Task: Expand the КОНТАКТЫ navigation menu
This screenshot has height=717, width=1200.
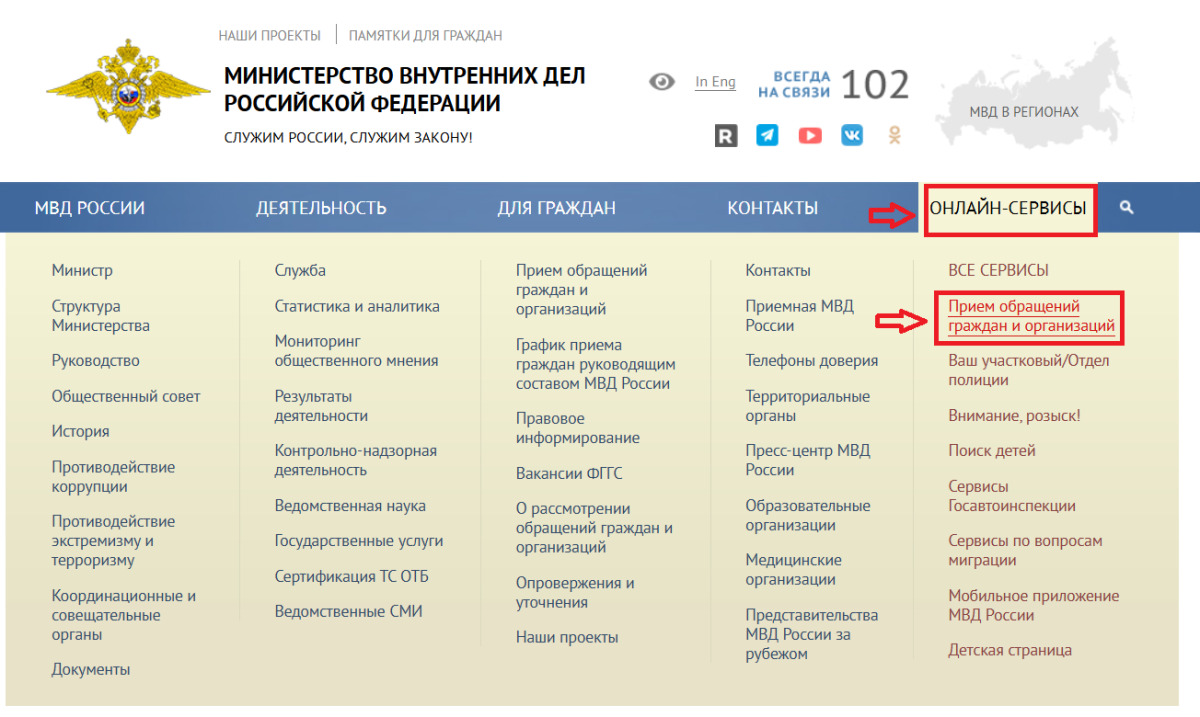Action: pos(771,207)
